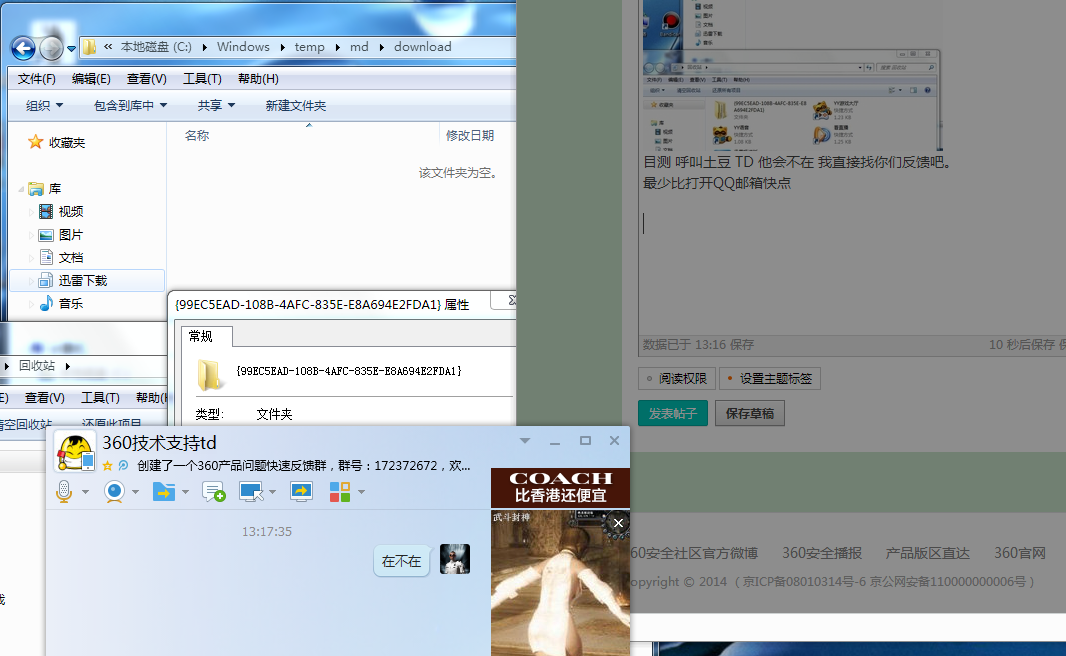Click the screen share icon
The width and height of the screenshot is (1066, 656).
click(301, 491)
